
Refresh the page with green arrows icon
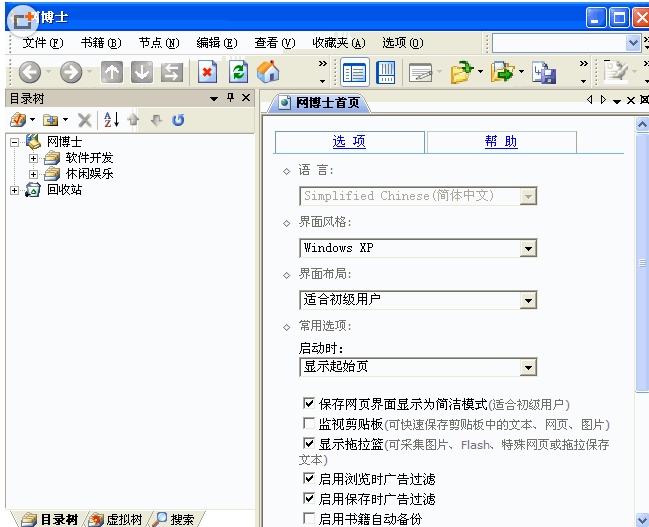238,72
